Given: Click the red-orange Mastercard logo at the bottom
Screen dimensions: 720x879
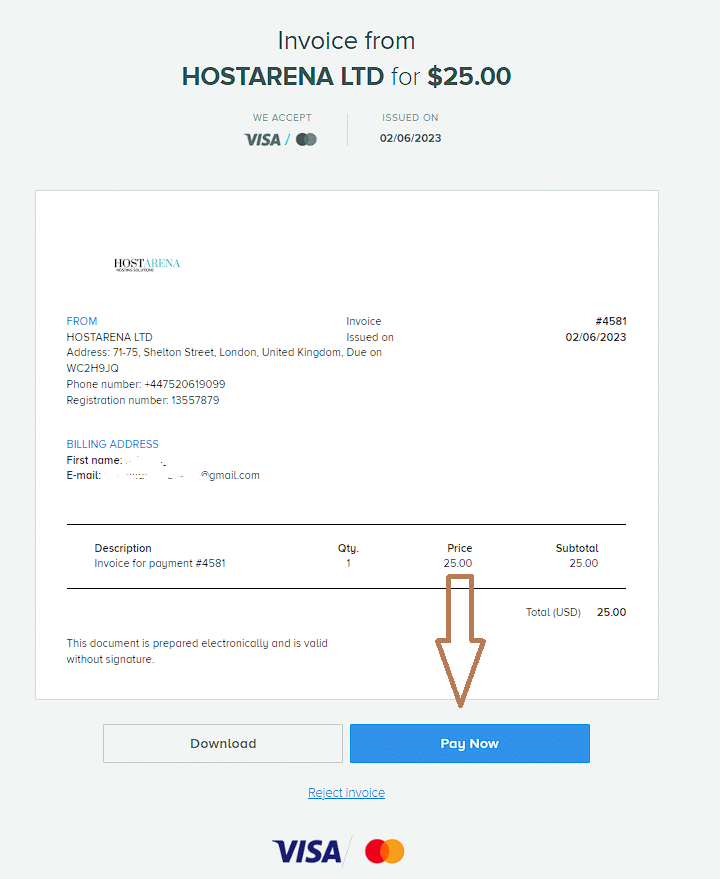Looking at the screenshot, I should [x=385, y=852].
